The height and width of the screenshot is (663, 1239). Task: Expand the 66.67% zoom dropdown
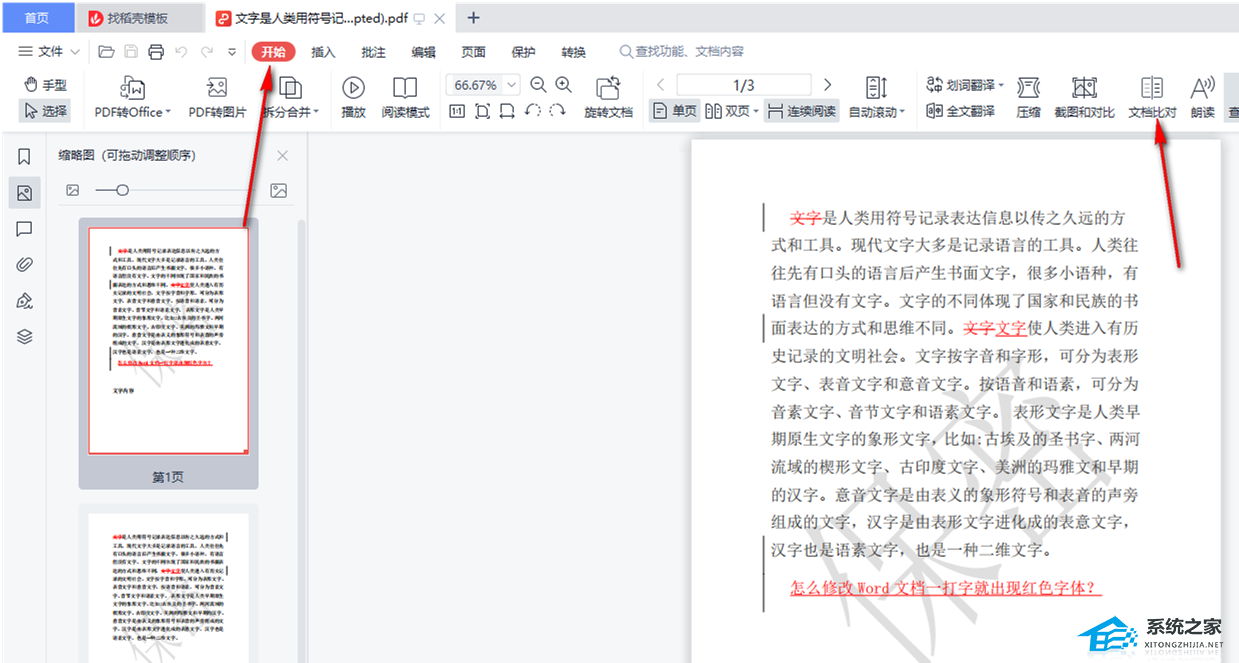point(512,85)
